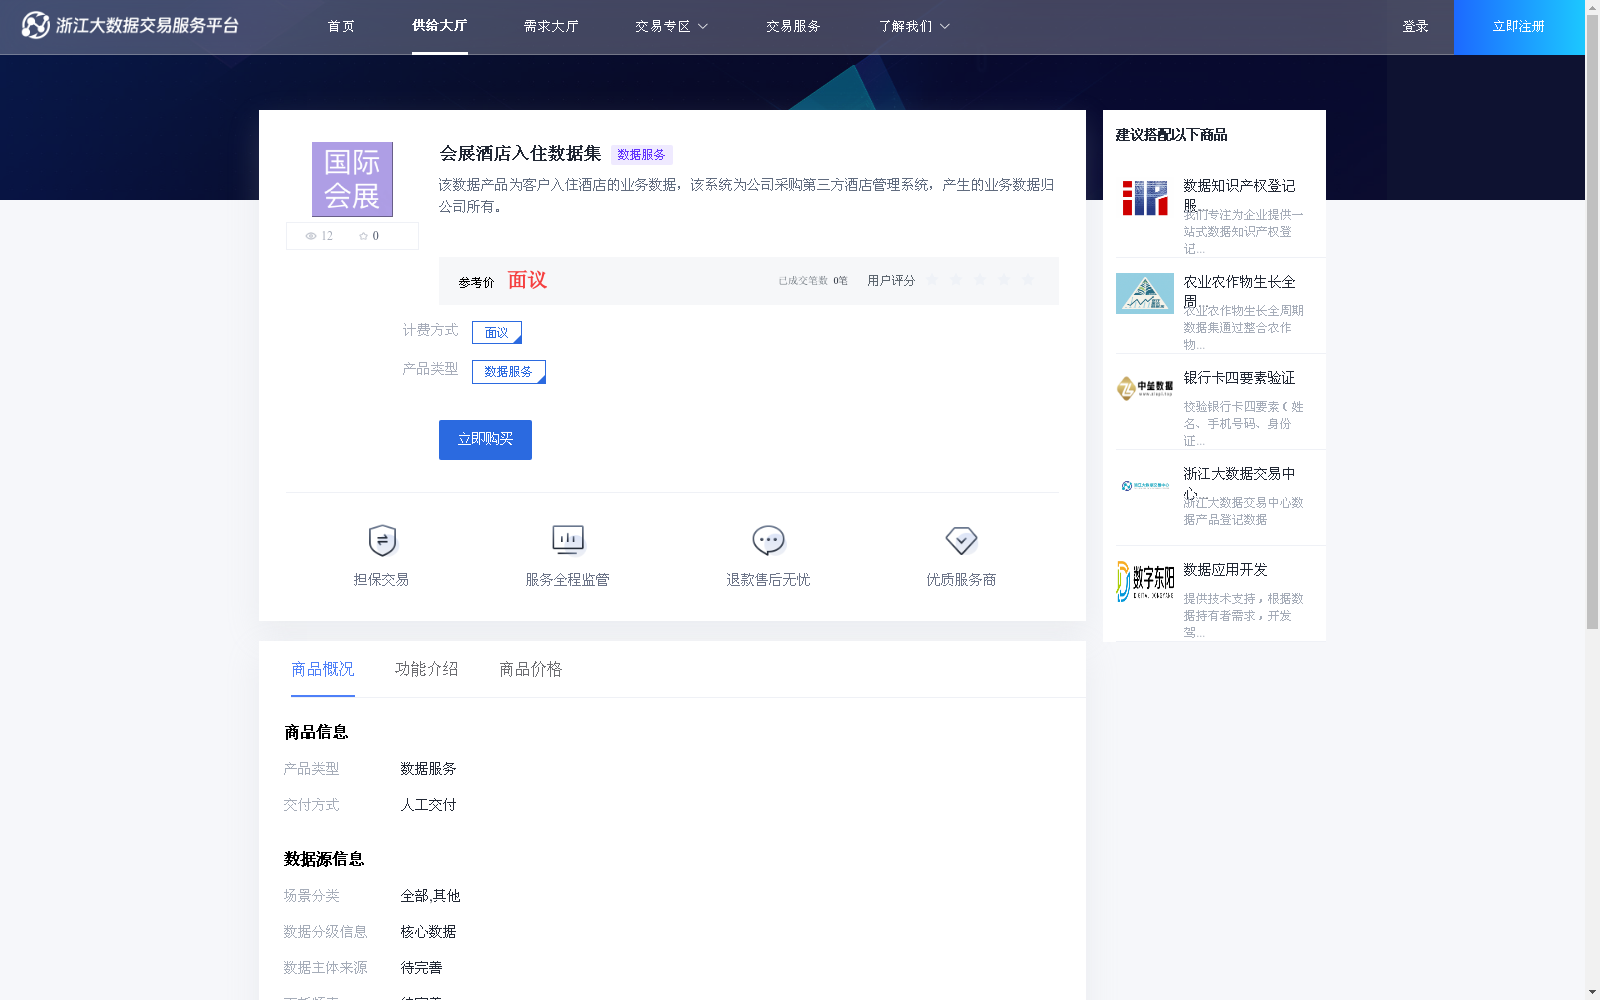Select the 面议 billing method option

497,332
